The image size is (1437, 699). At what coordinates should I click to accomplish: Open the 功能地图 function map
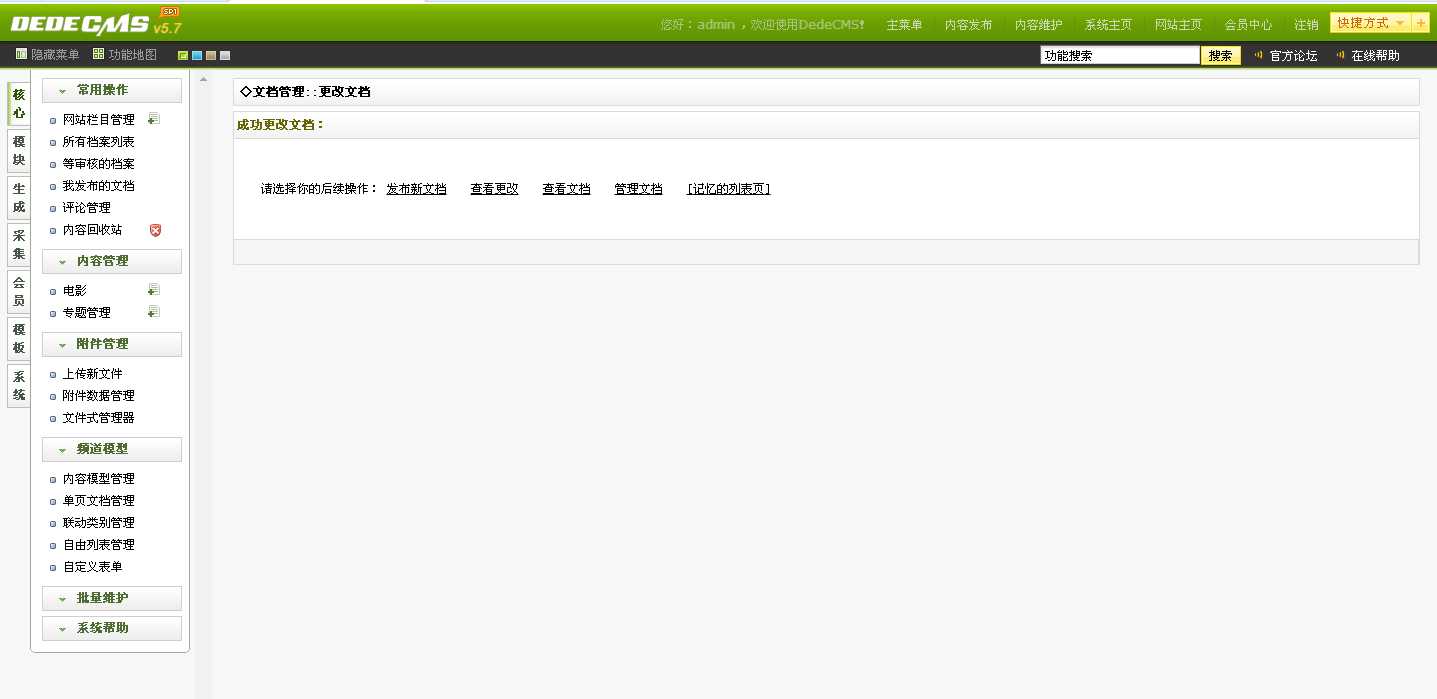[x=125, y=55]
